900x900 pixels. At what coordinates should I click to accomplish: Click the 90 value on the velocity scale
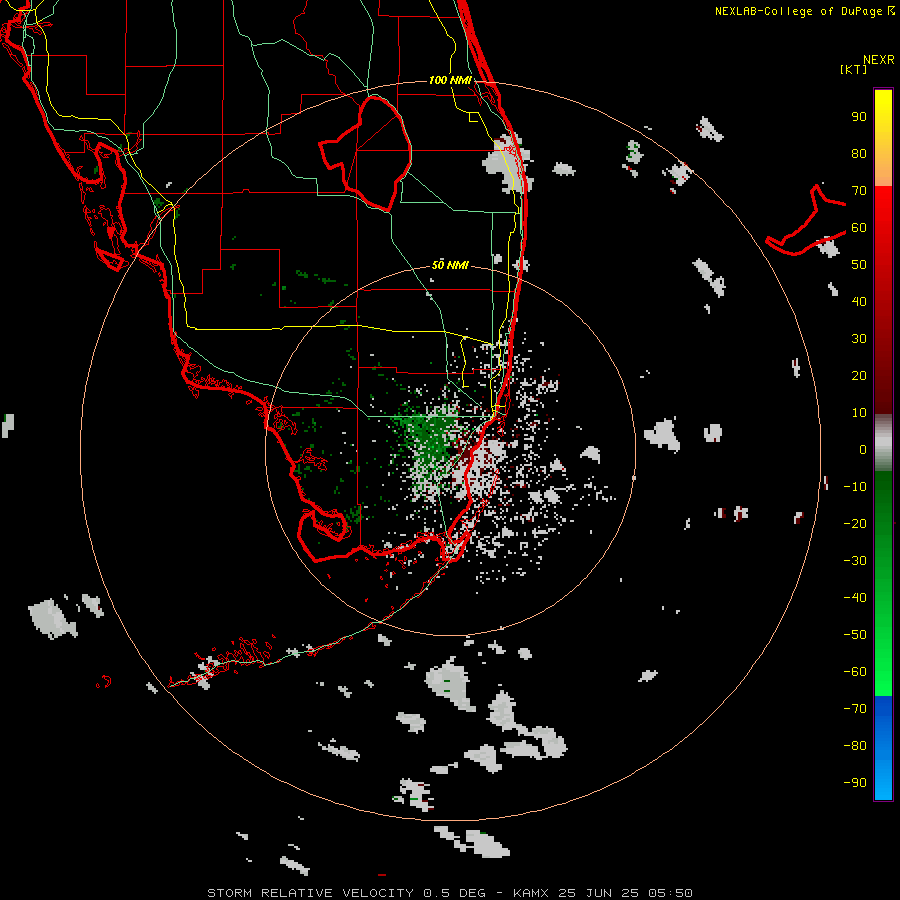tap(859, 117)
